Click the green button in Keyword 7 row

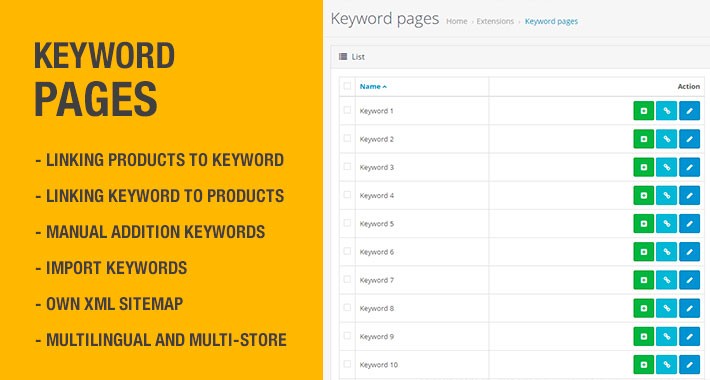(x=643, y=280)
